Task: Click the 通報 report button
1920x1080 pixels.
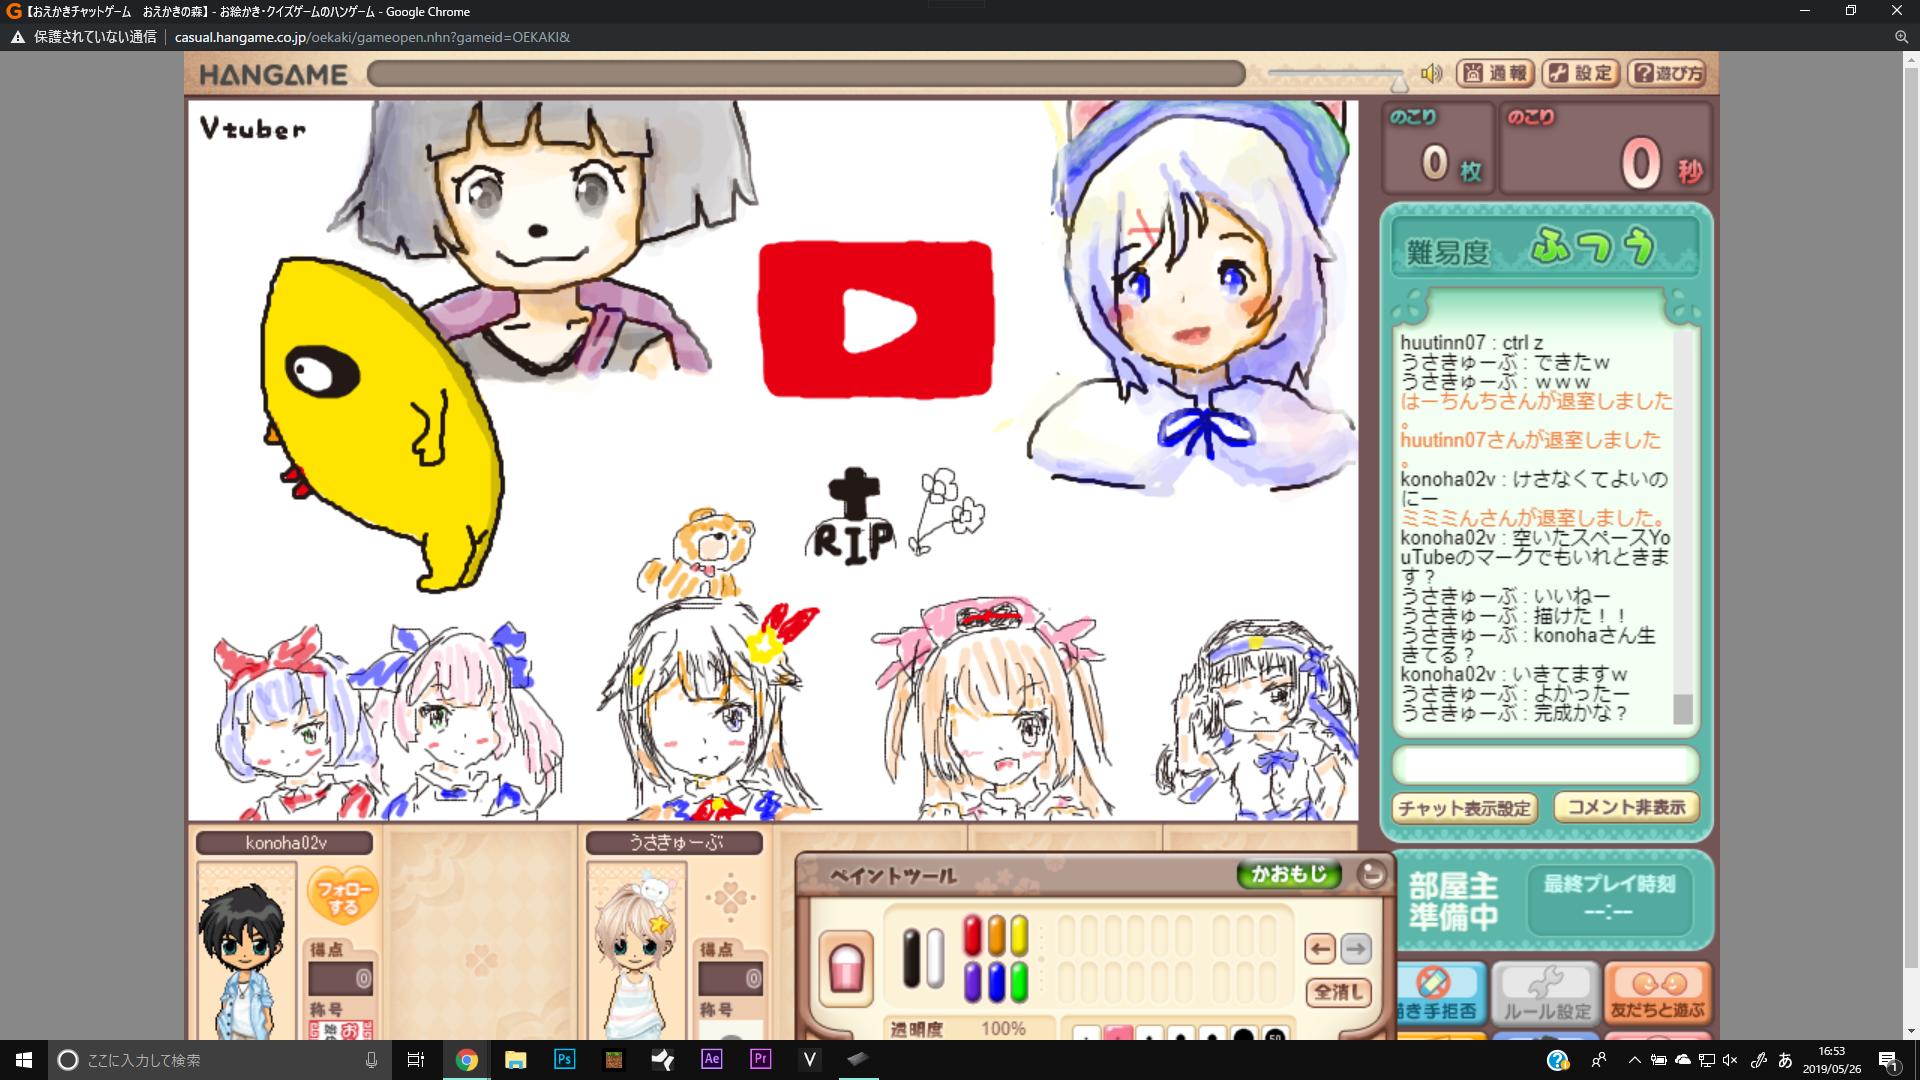Action: pos(1496,73)
